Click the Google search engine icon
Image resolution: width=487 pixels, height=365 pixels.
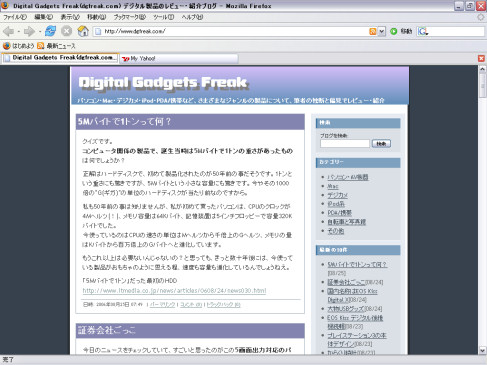pyautogui.click(x=423, y=31)
